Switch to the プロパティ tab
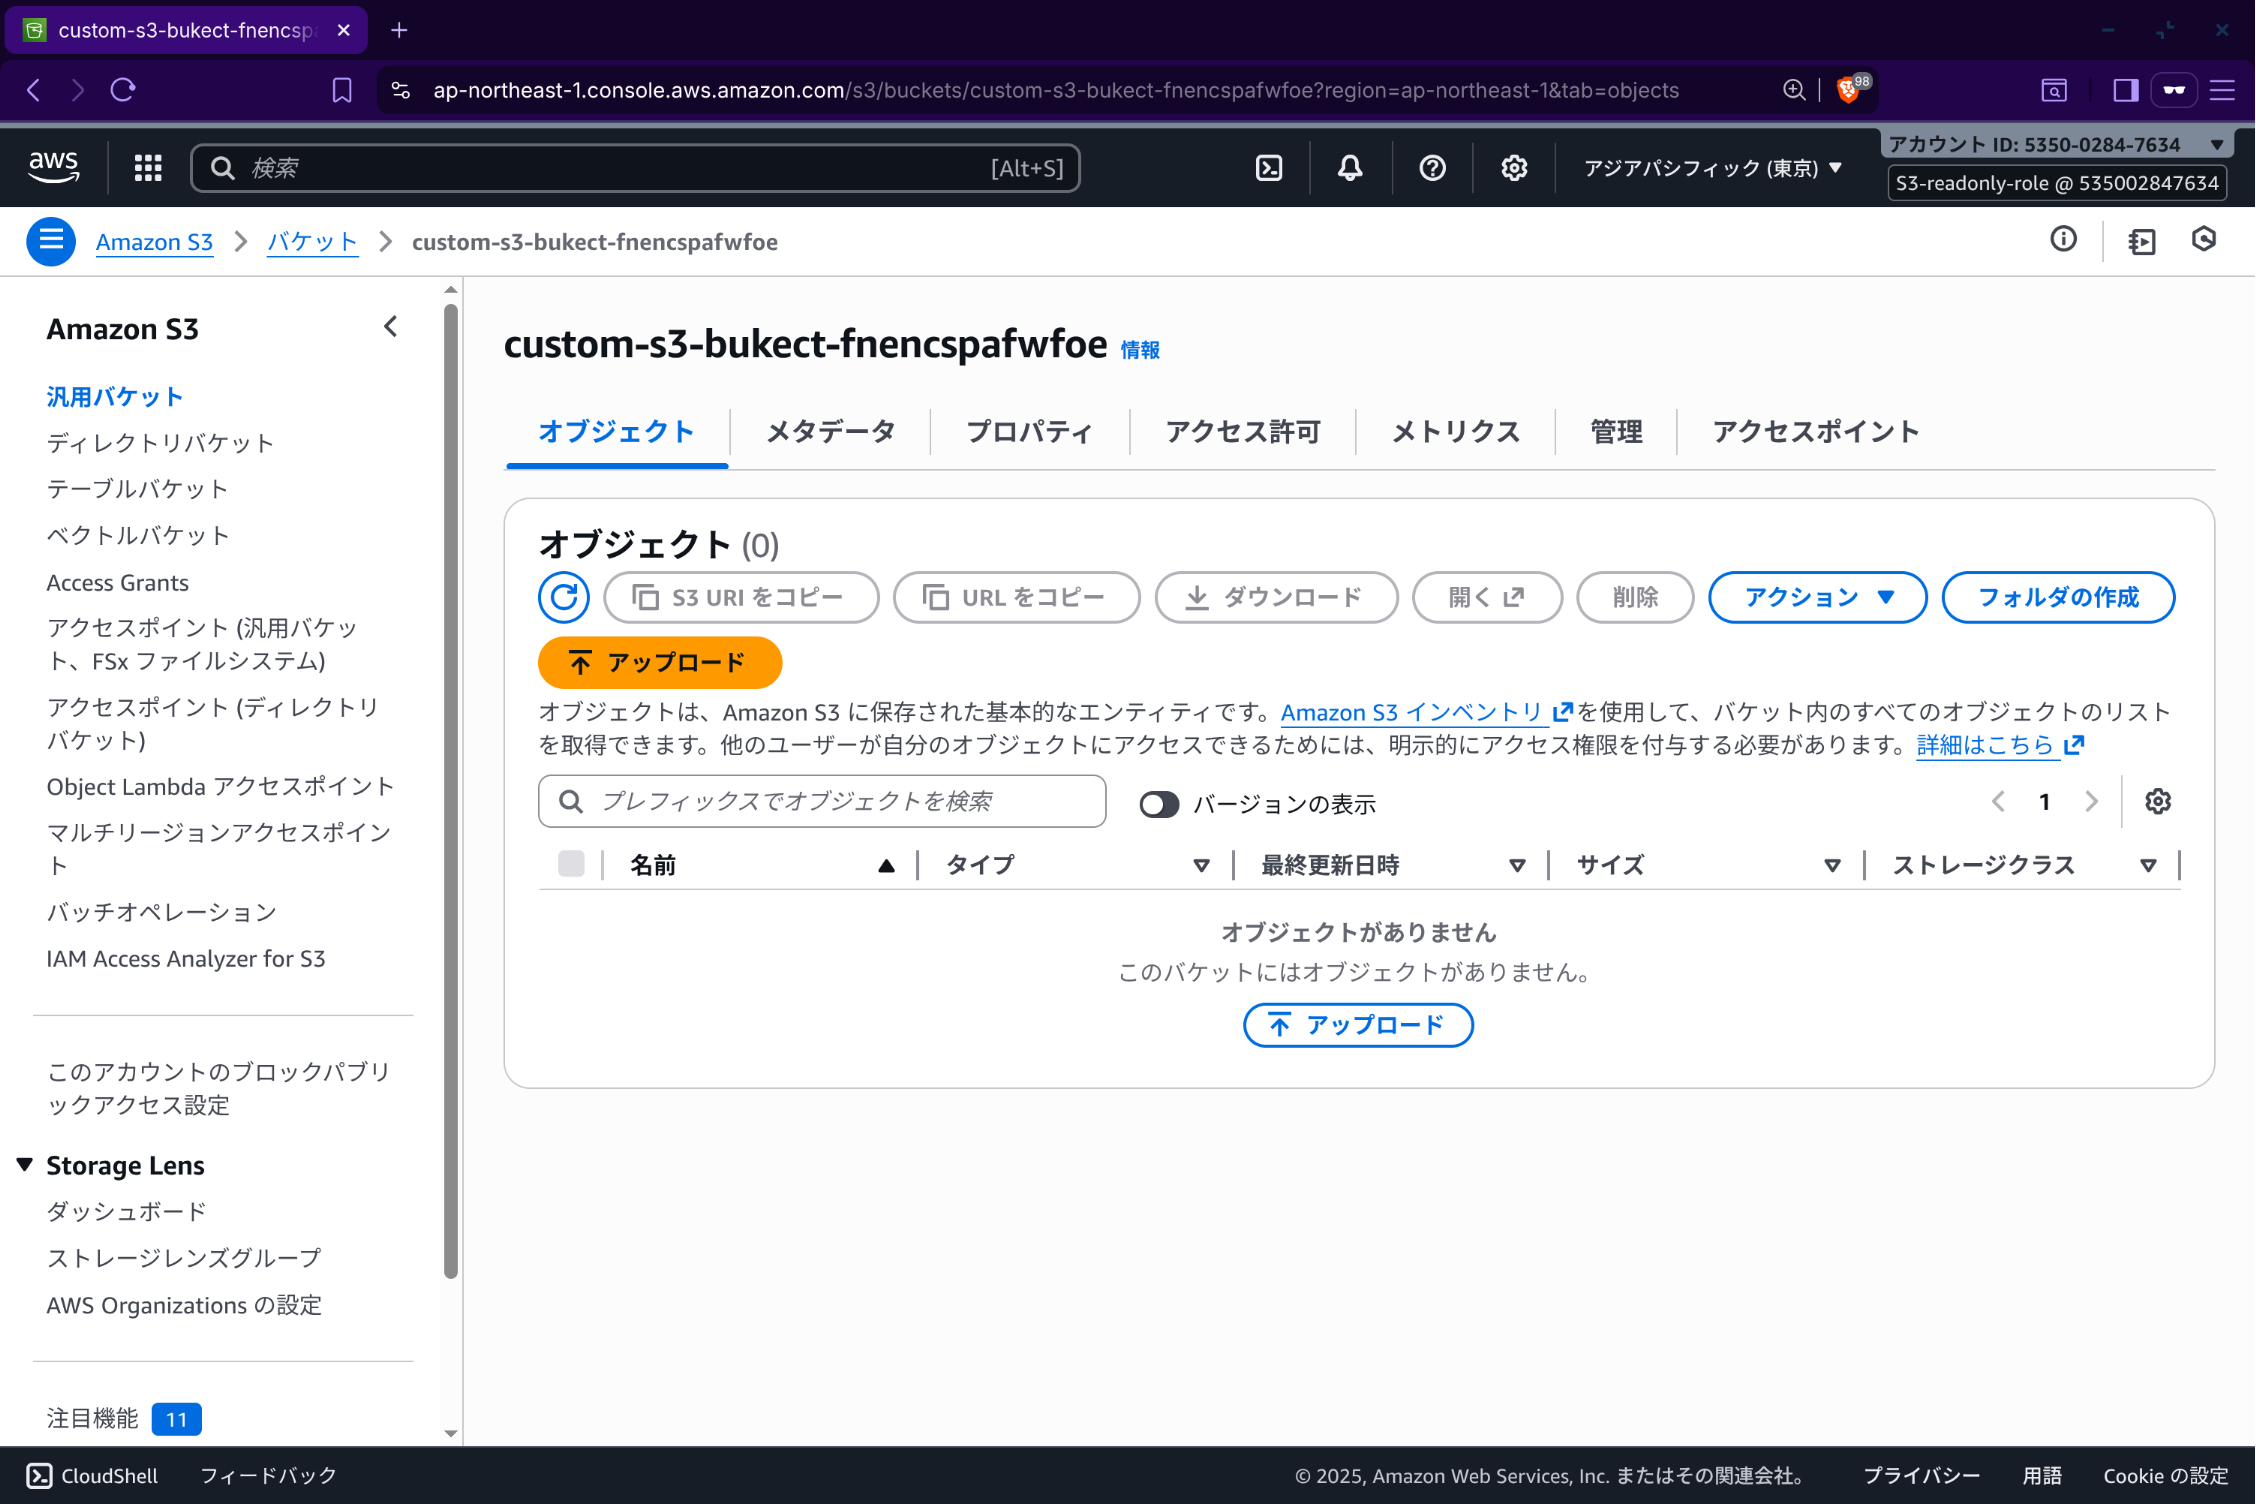2256x1504 pixels. click(1028, 432)
